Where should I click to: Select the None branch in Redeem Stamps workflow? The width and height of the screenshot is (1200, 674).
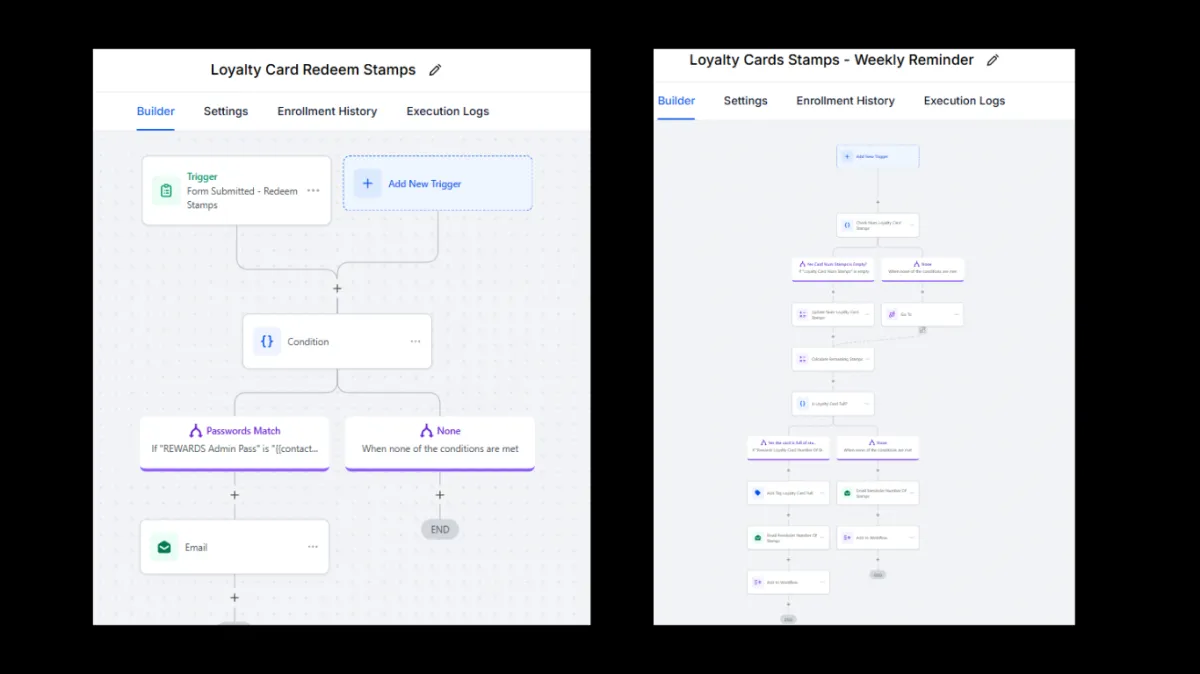(440, 442)
